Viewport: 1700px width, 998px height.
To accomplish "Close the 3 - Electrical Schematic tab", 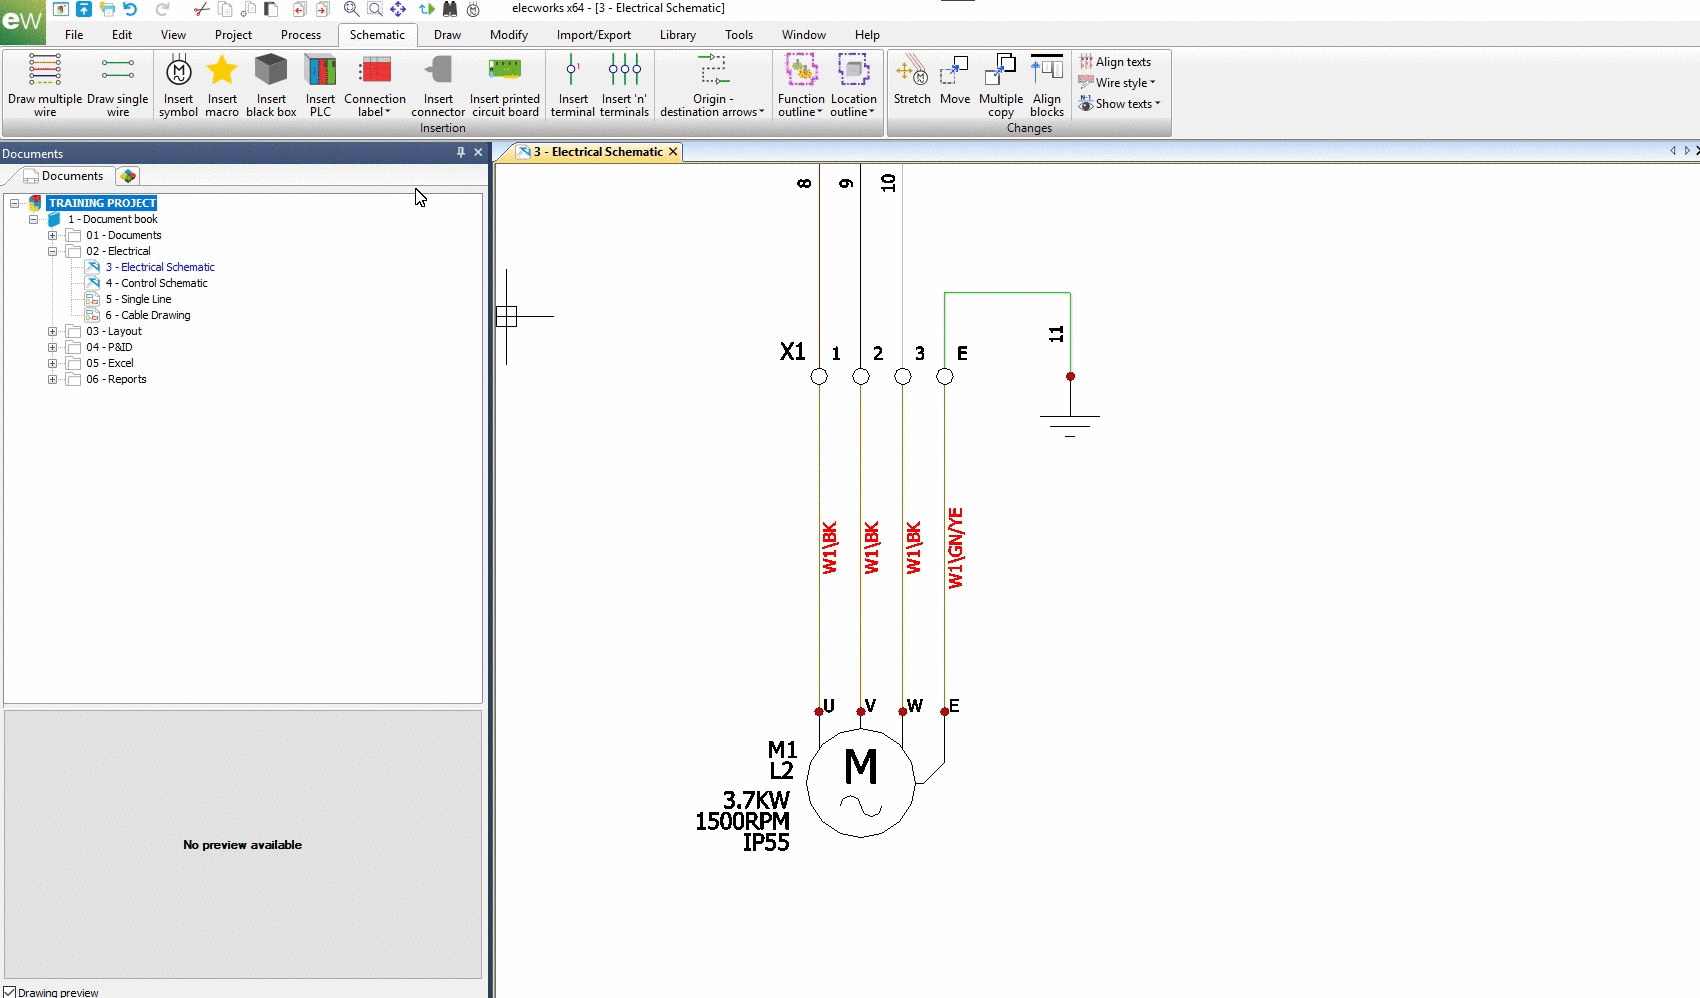I will [673, 152].
